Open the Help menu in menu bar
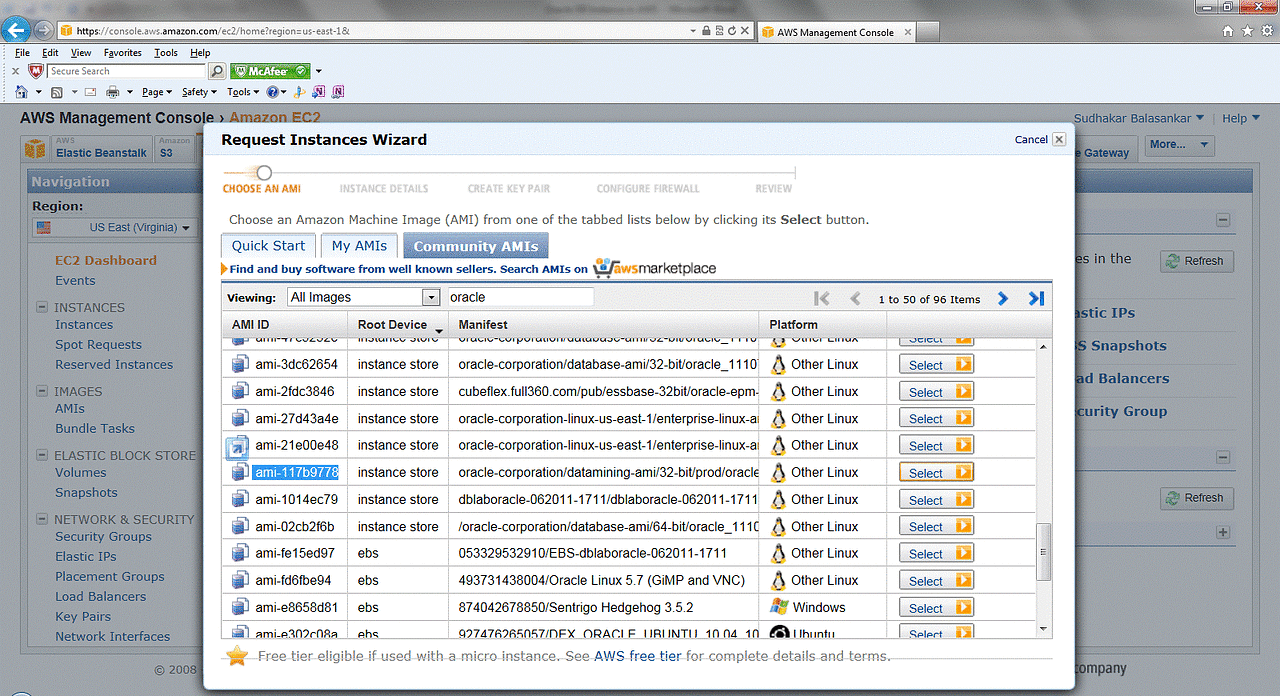The height and width of the screenshot is (696, 1280). click(200, 53)
